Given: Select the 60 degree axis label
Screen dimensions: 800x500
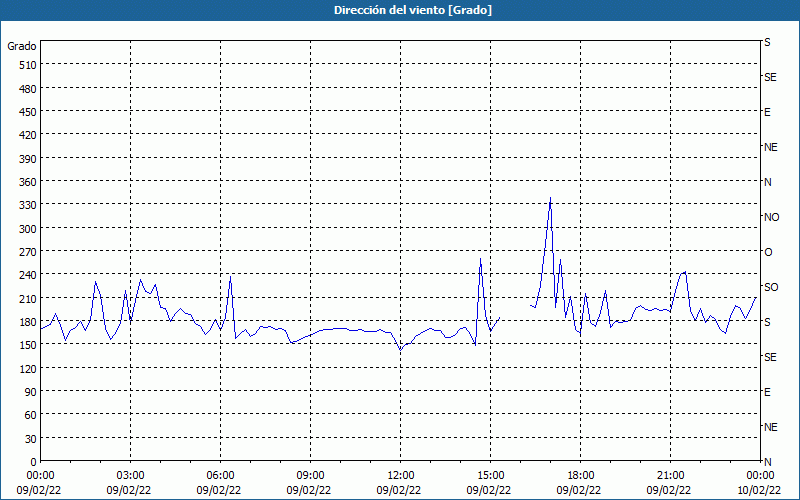Looking at the screenshot, I should tap(31, 415).
